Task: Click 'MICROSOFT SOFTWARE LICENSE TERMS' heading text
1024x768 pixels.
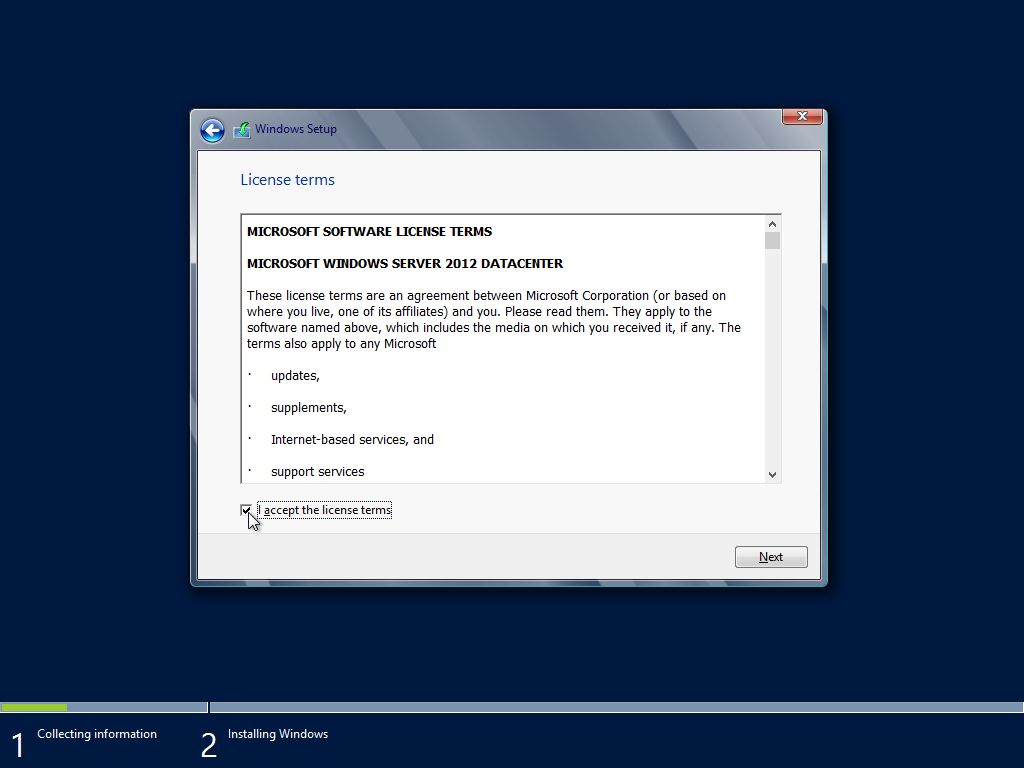Action: 370,232
